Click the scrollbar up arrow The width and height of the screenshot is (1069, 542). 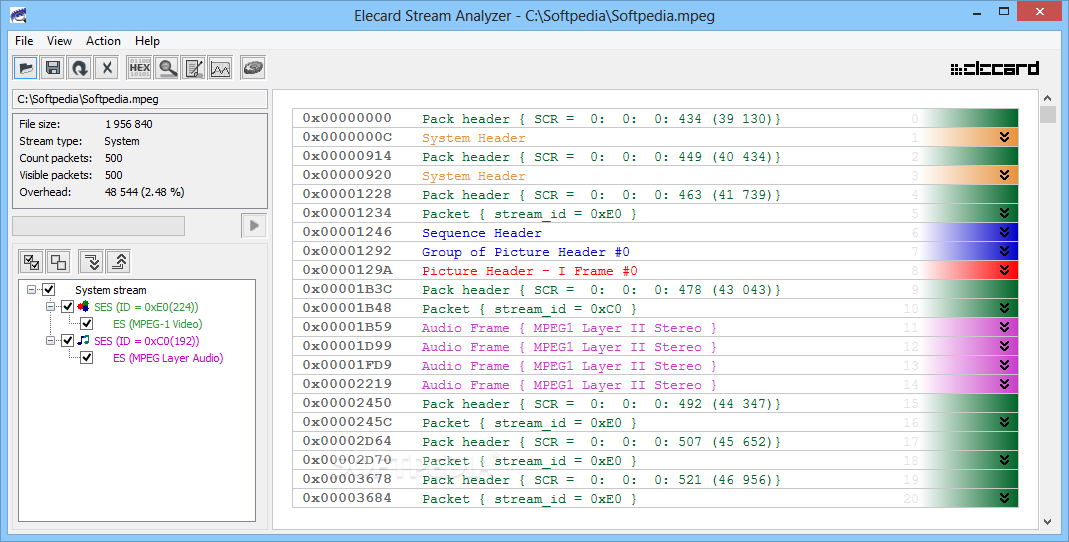(x=1048, y=97)
